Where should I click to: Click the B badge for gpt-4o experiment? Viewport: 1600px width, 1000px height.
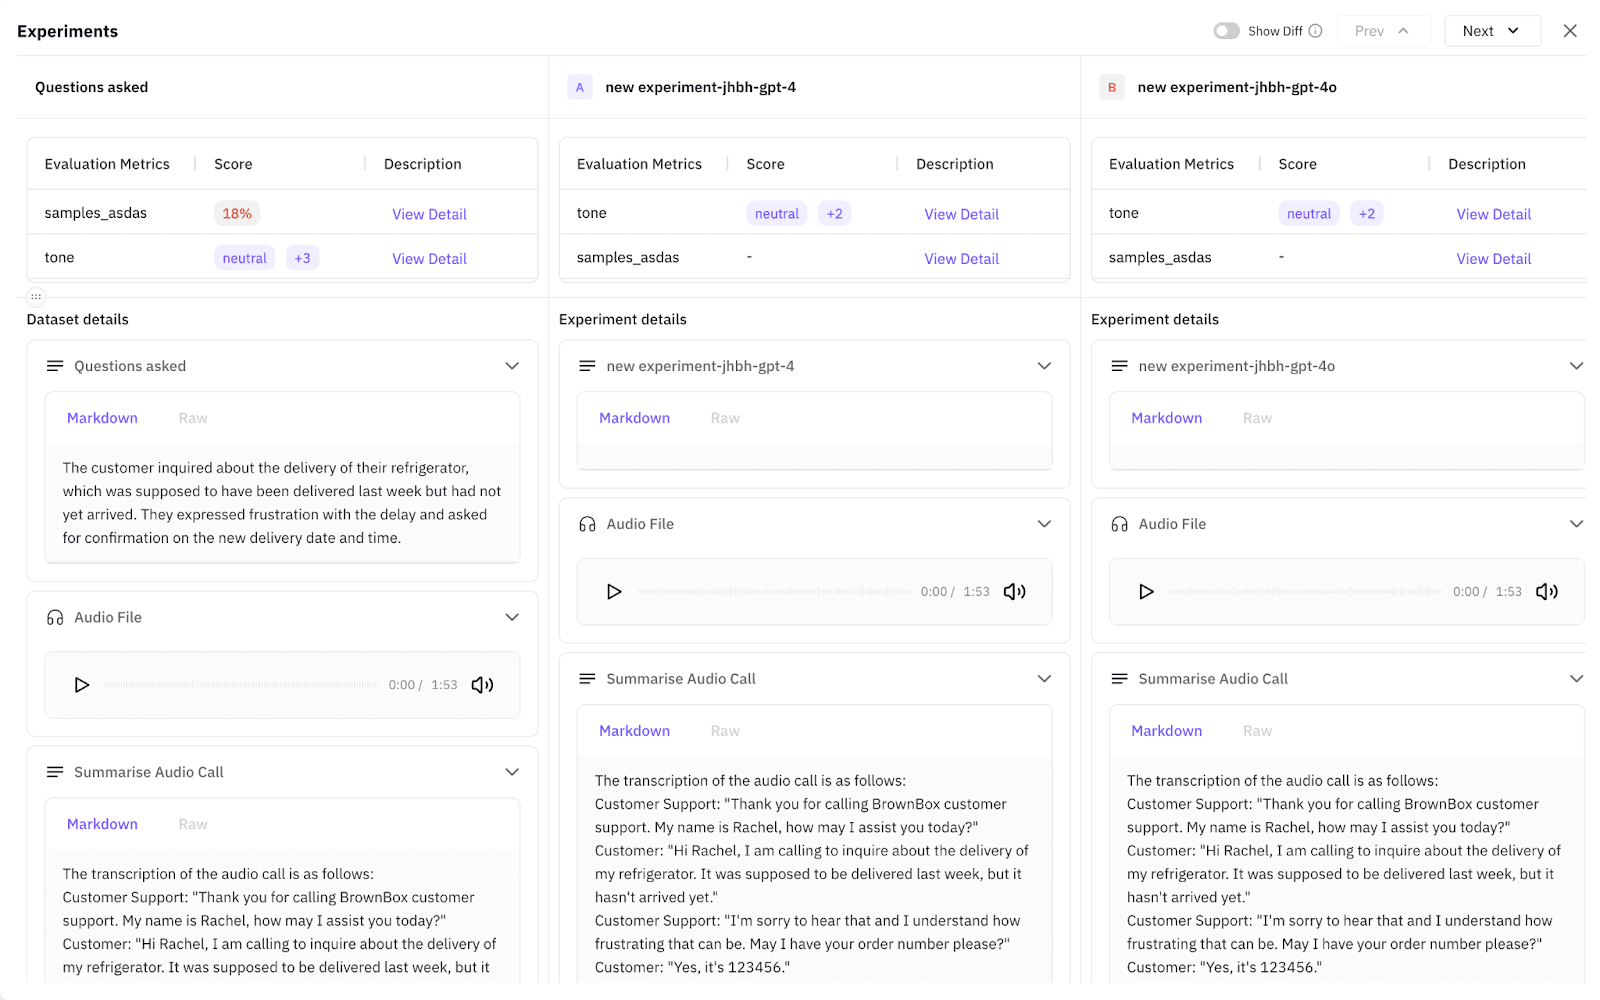pyautogui.click(x=1112, y=87)
